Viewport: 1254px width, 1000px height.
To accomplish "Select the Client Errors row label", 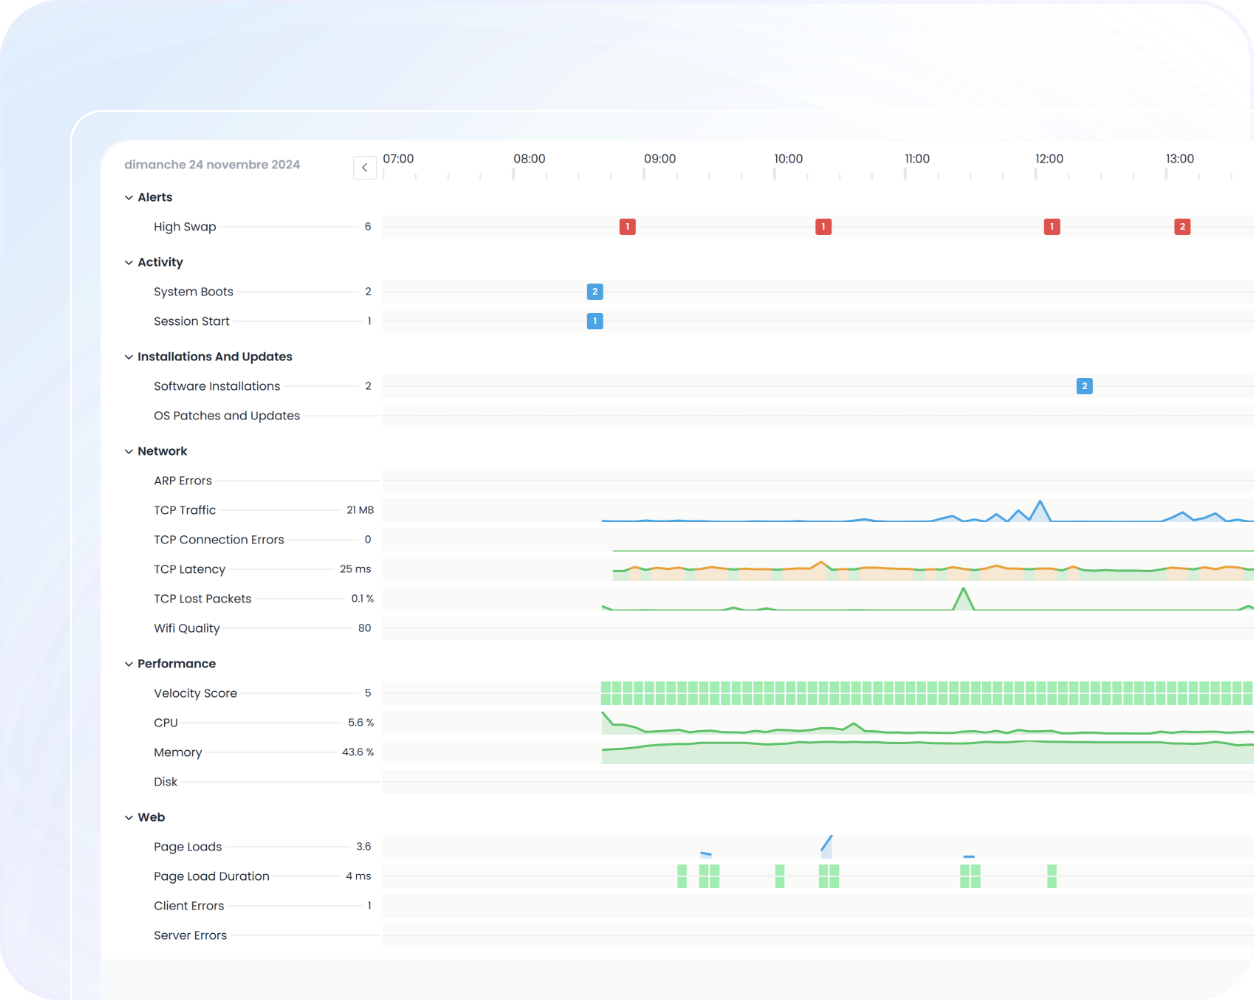I will [189, 906].
